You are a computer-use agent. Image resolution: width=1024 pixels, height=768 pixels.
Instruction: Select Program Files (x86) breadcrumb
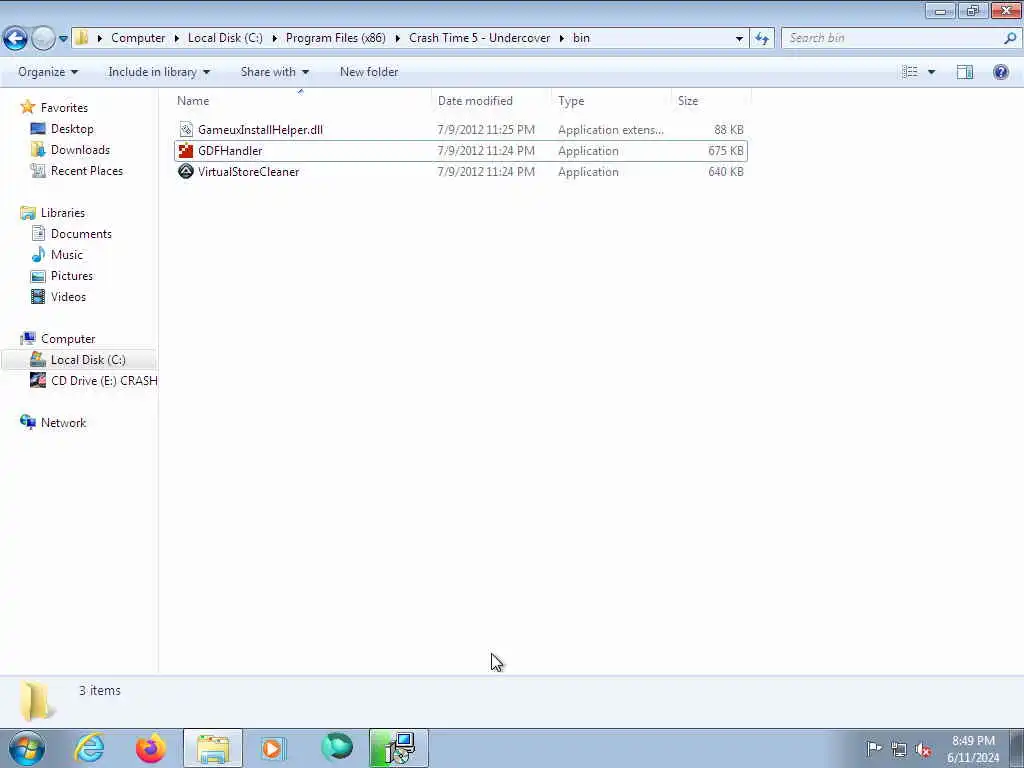click(x=336, y=38)
